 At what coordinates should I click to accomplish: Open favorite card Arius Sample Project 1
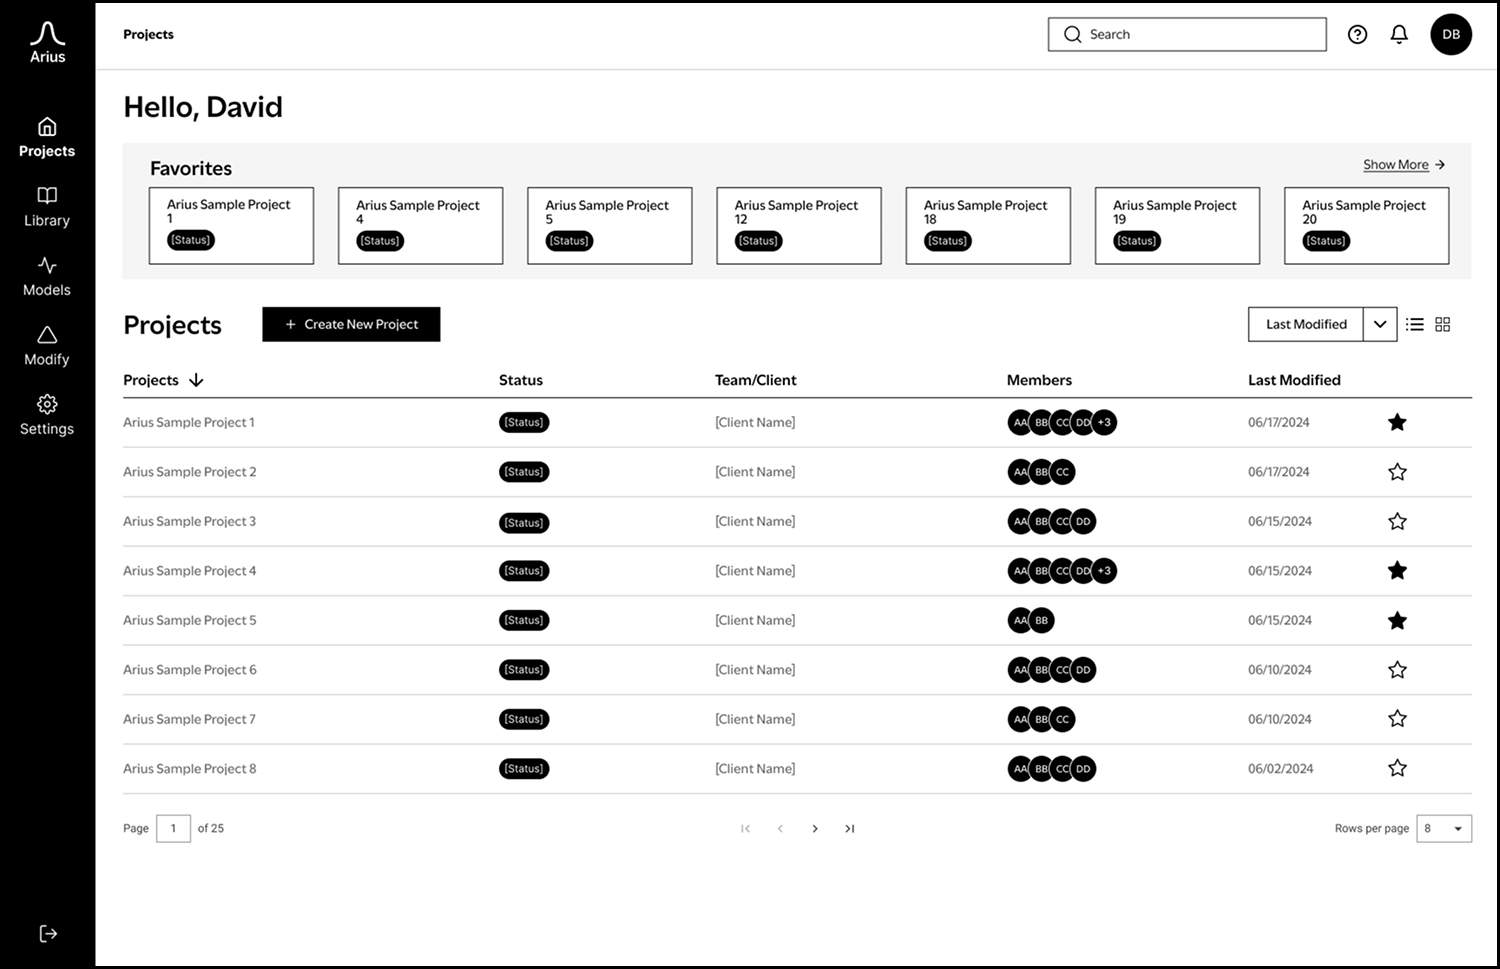coord(231,226)
